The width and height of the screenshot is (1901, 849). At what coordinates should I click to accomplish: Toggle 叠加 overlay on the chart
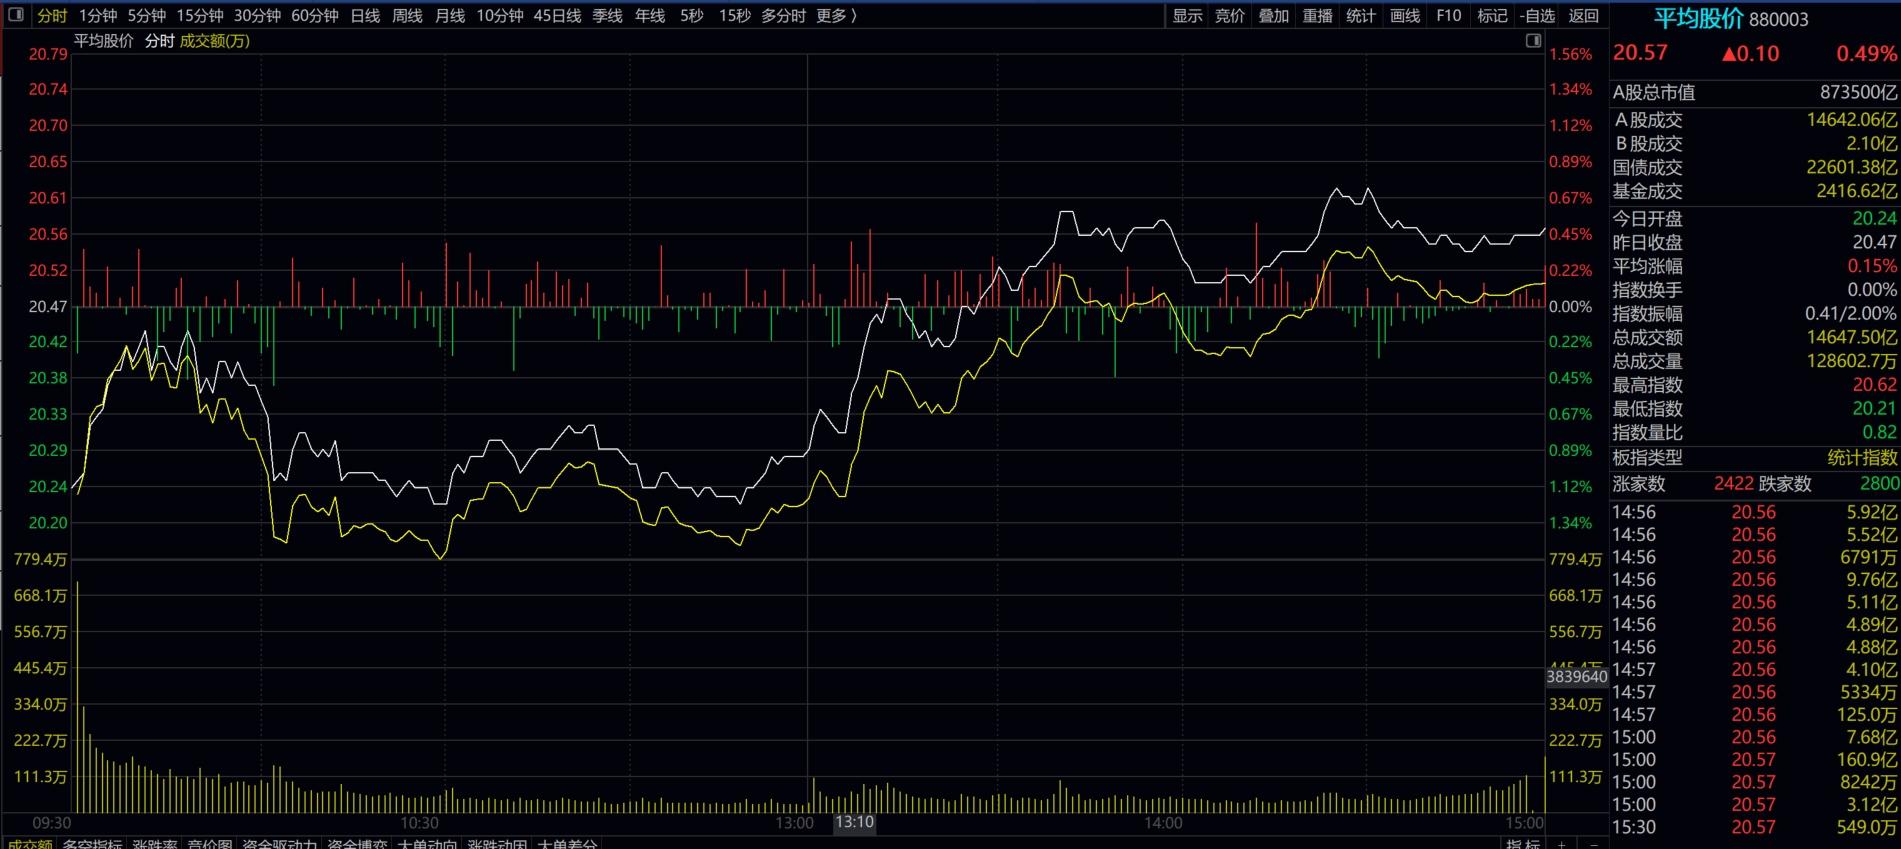pos(1273,15)
